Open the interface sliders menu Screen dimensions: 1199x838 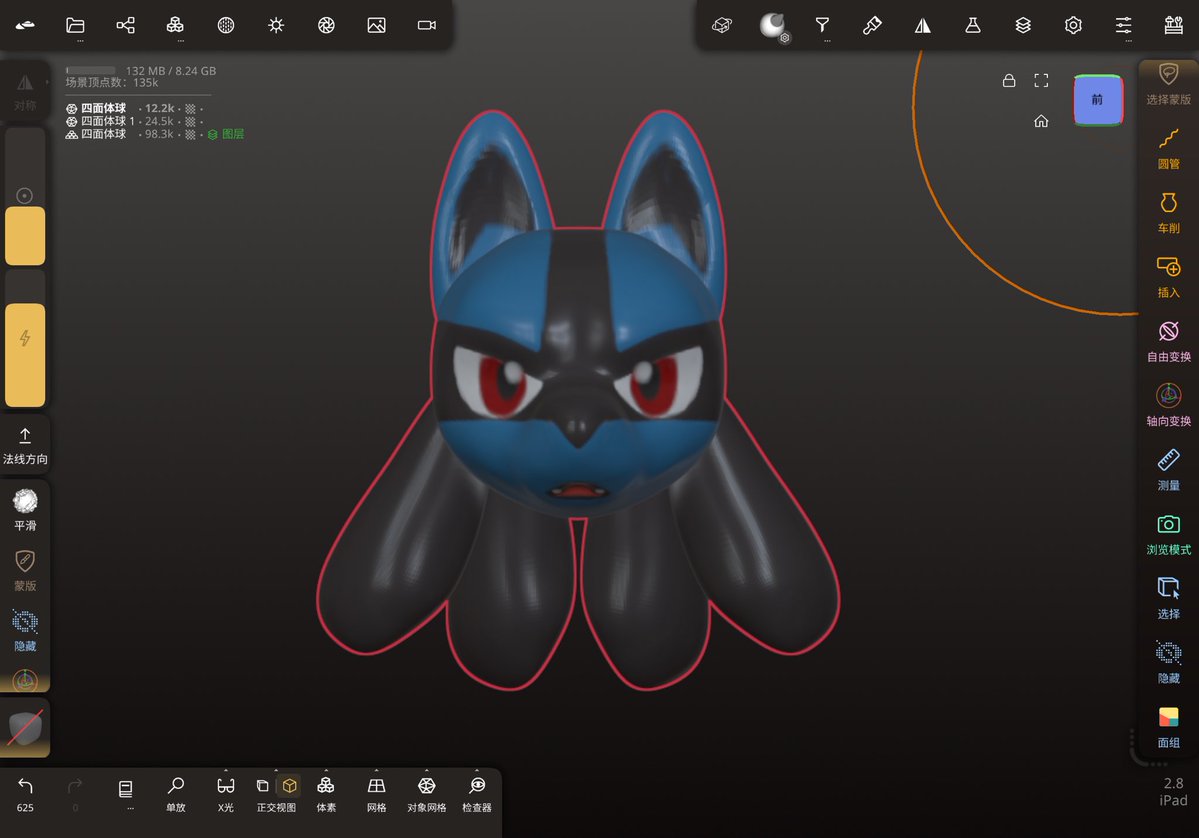click(x=1123, y=25)
